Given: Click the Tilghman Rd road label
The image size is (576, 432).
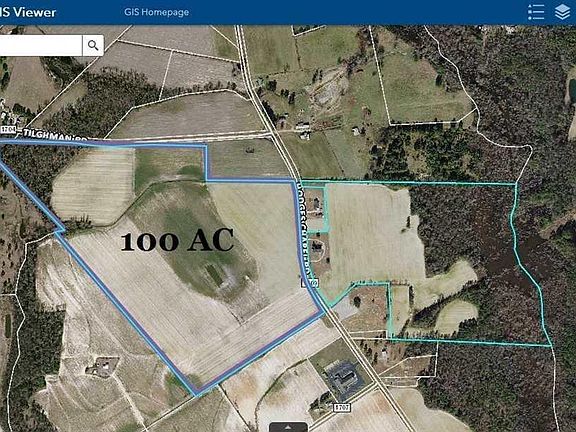Looking at the screenshot, I should (55, 135).
